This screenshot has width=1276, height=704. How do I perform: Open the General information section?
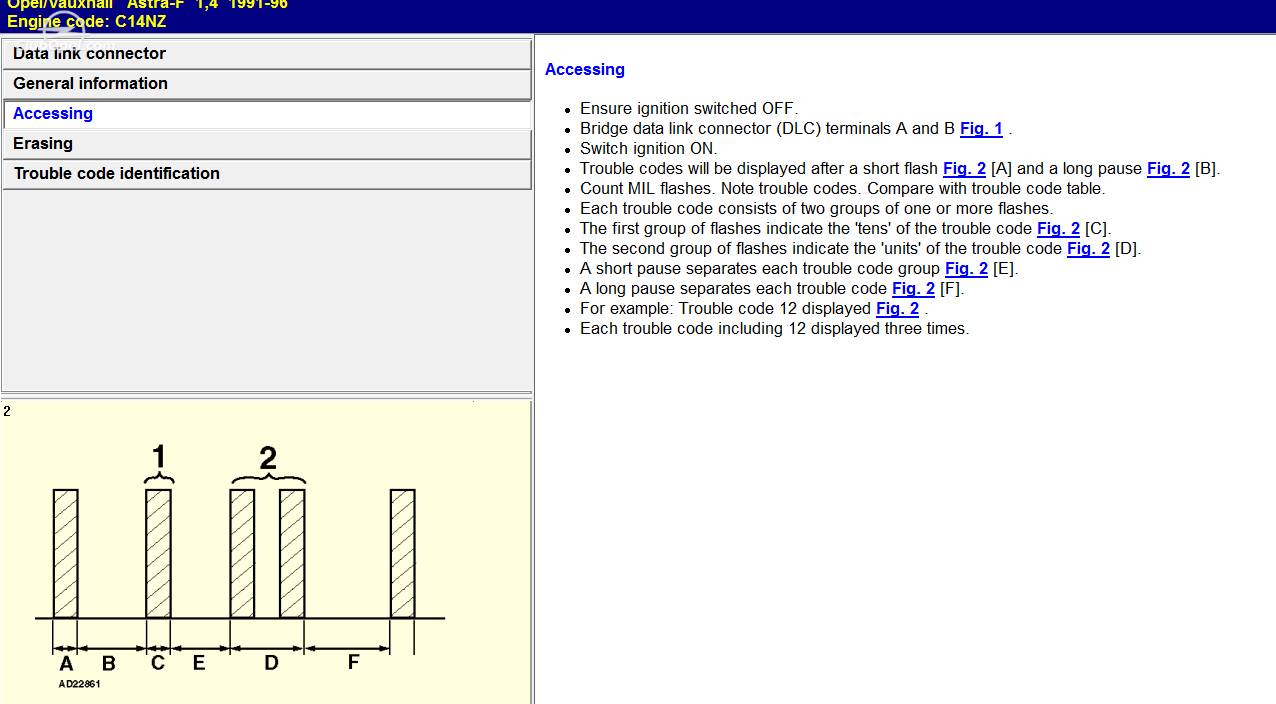(x=267, y=84)
